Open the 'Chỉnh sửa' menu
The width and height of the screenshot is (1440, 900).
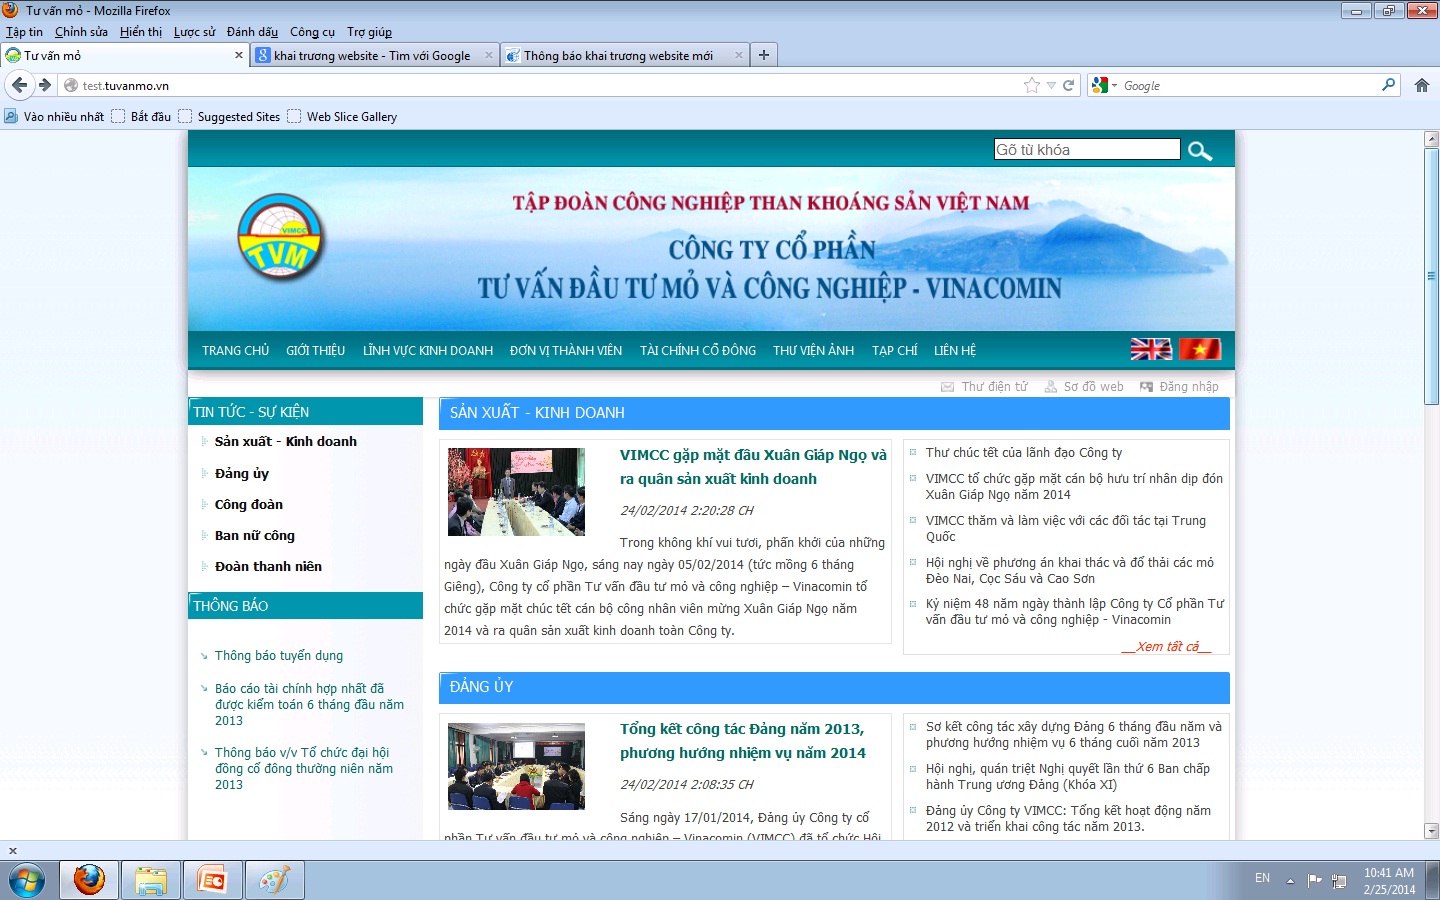(81, 32)
